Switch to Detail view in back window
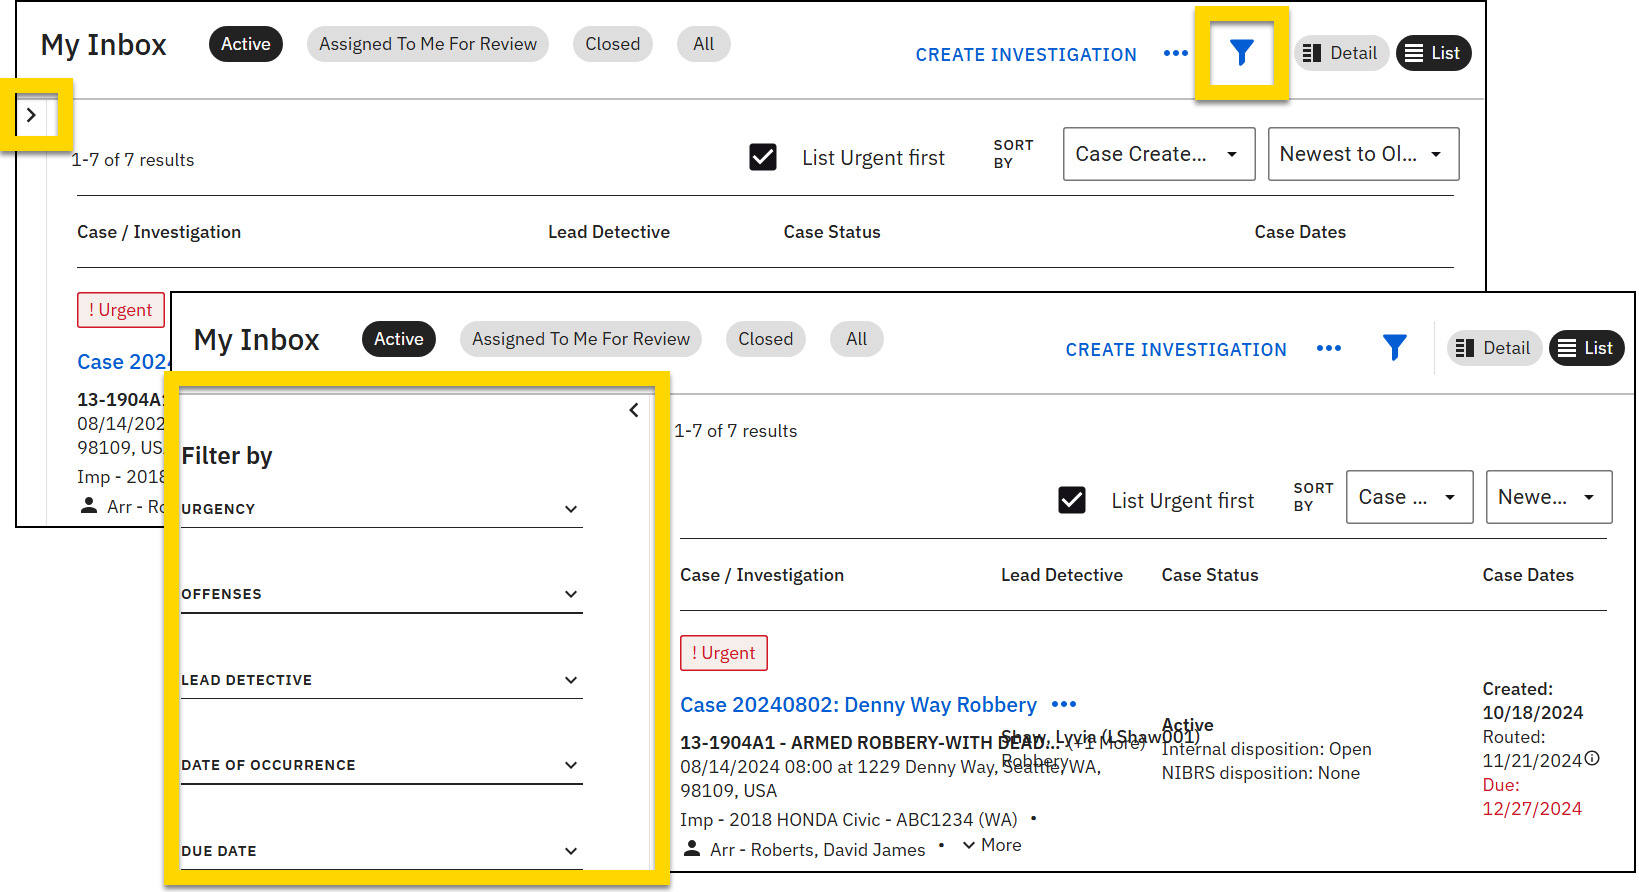The height and width of the screenshot is (892, 1639). point(1341,53)
